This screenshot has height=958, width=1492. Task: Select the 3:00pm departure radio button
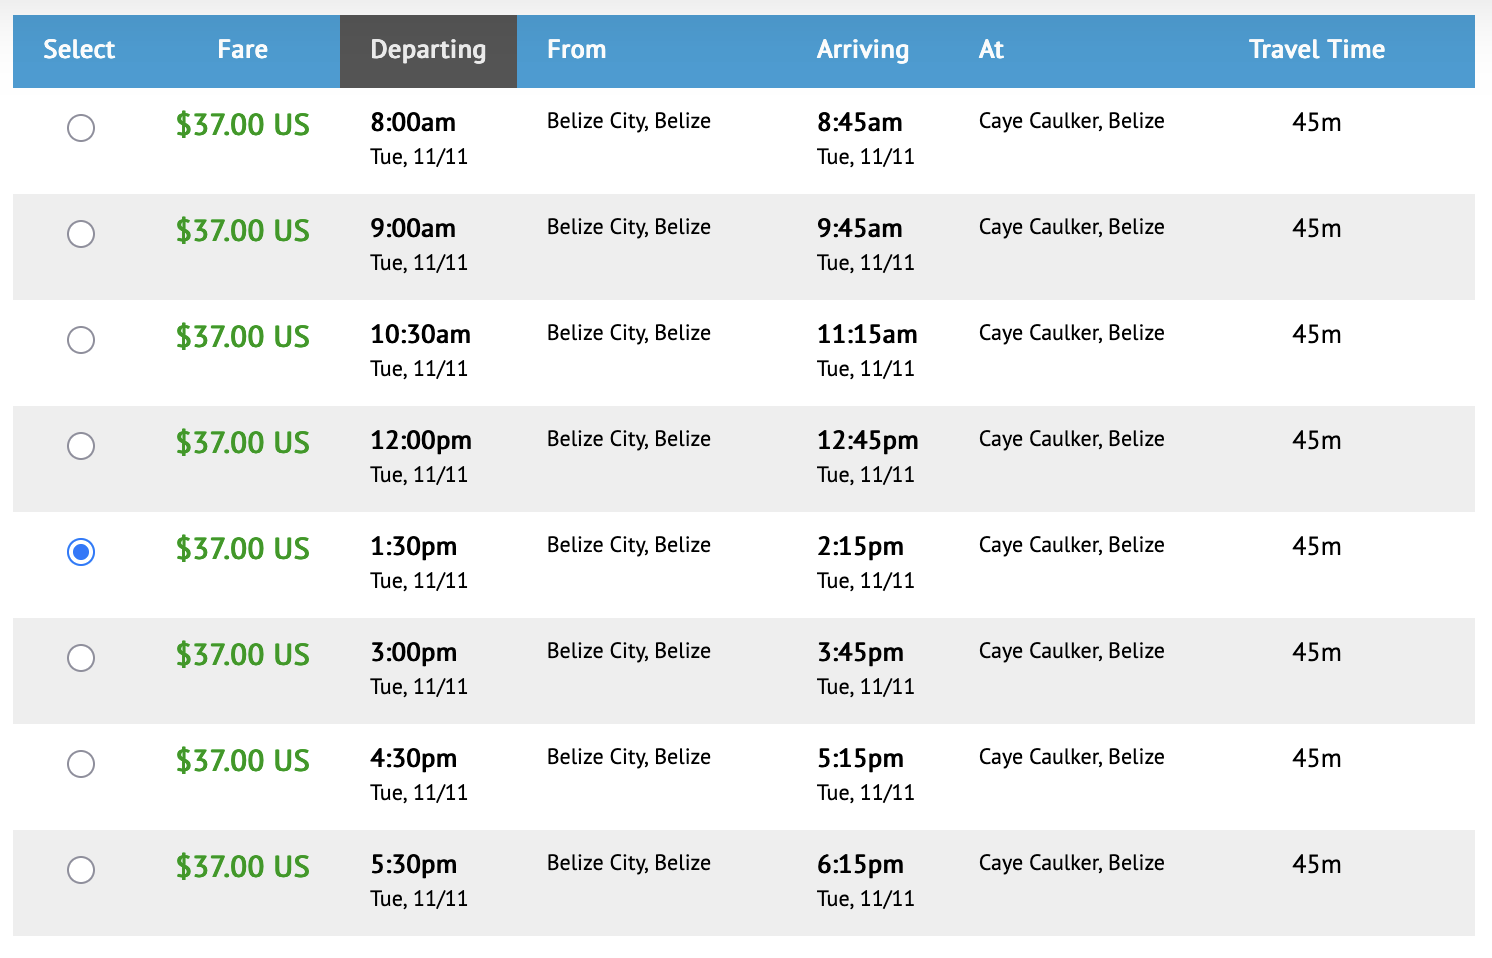coord(81,658)
